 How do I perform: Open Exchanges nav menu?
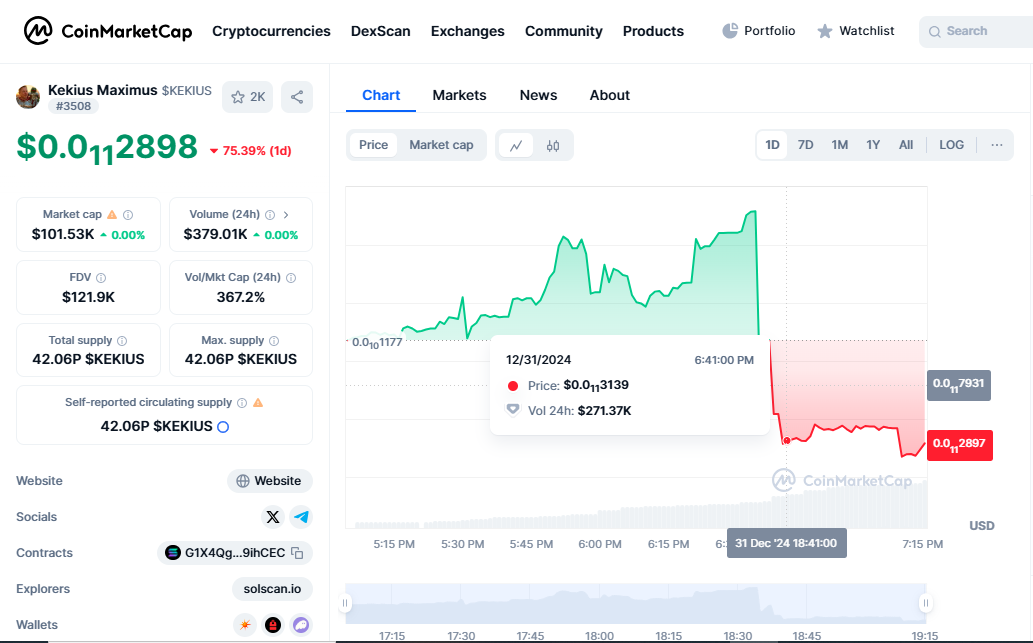(x=468, y=31)
